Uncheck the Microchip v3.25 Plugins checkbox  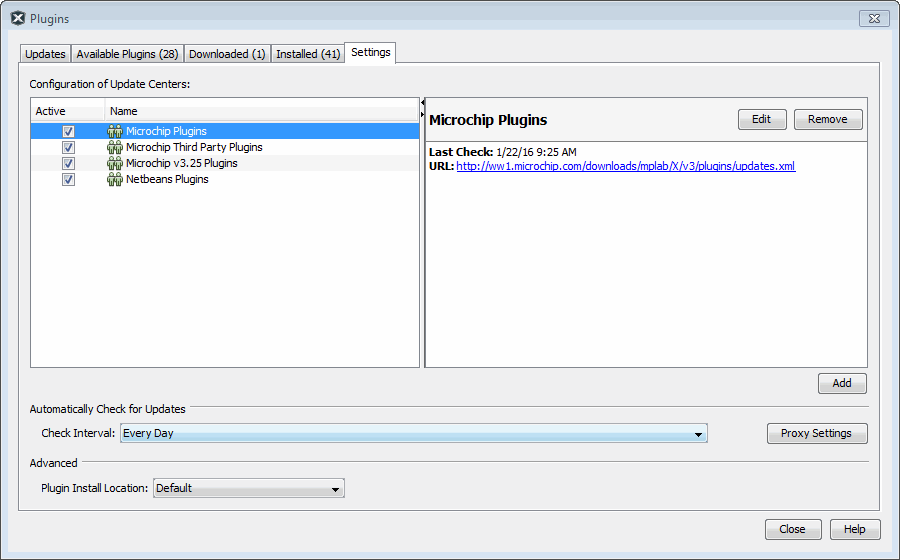(x=68, y=163)
